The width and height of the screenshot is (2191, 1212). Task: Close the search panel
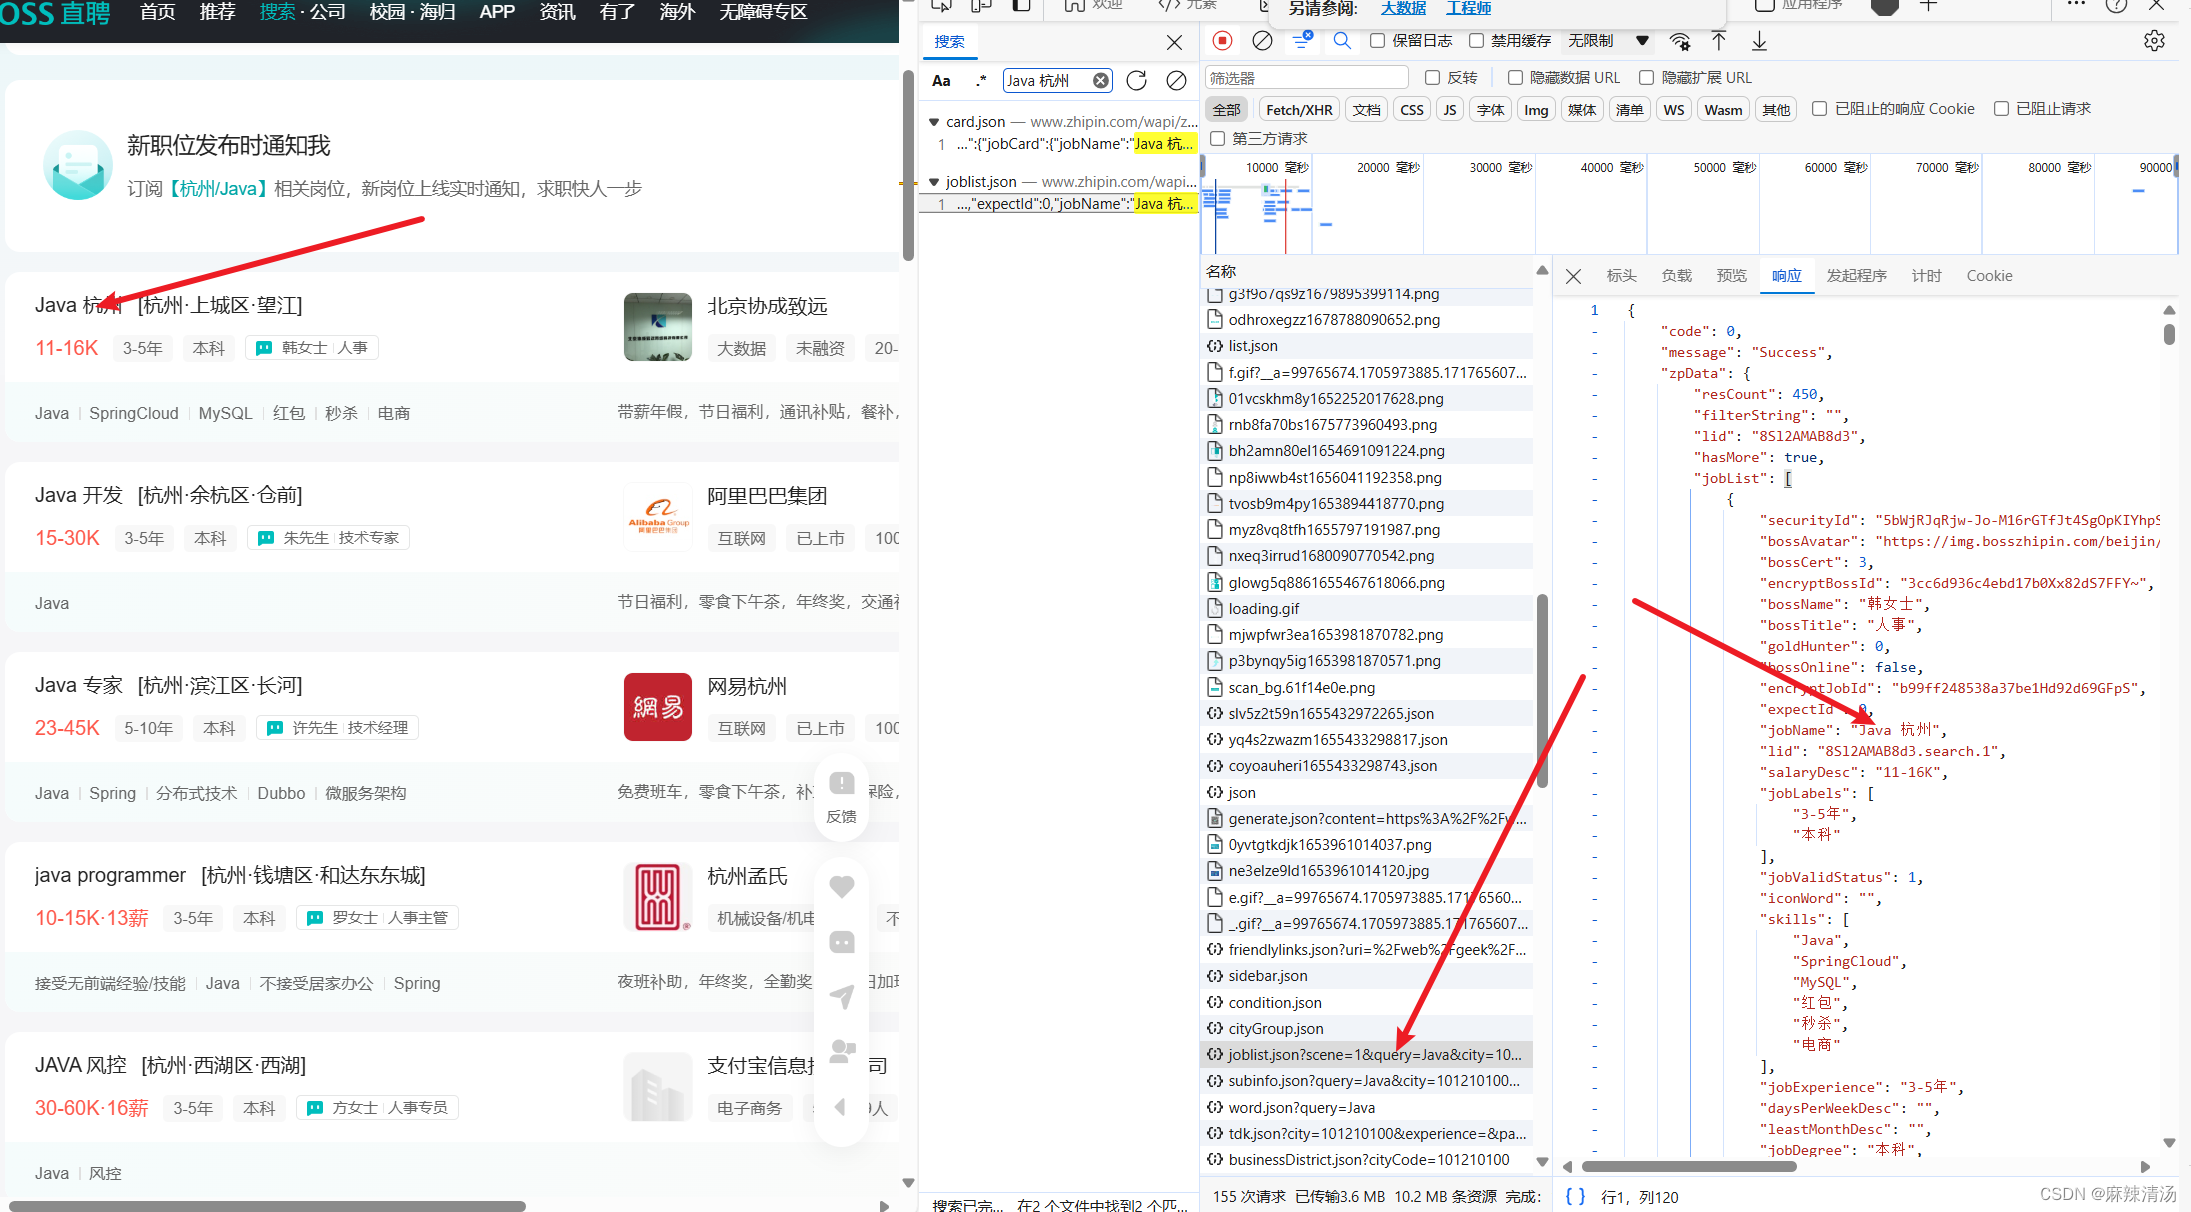coord(1175,42)
